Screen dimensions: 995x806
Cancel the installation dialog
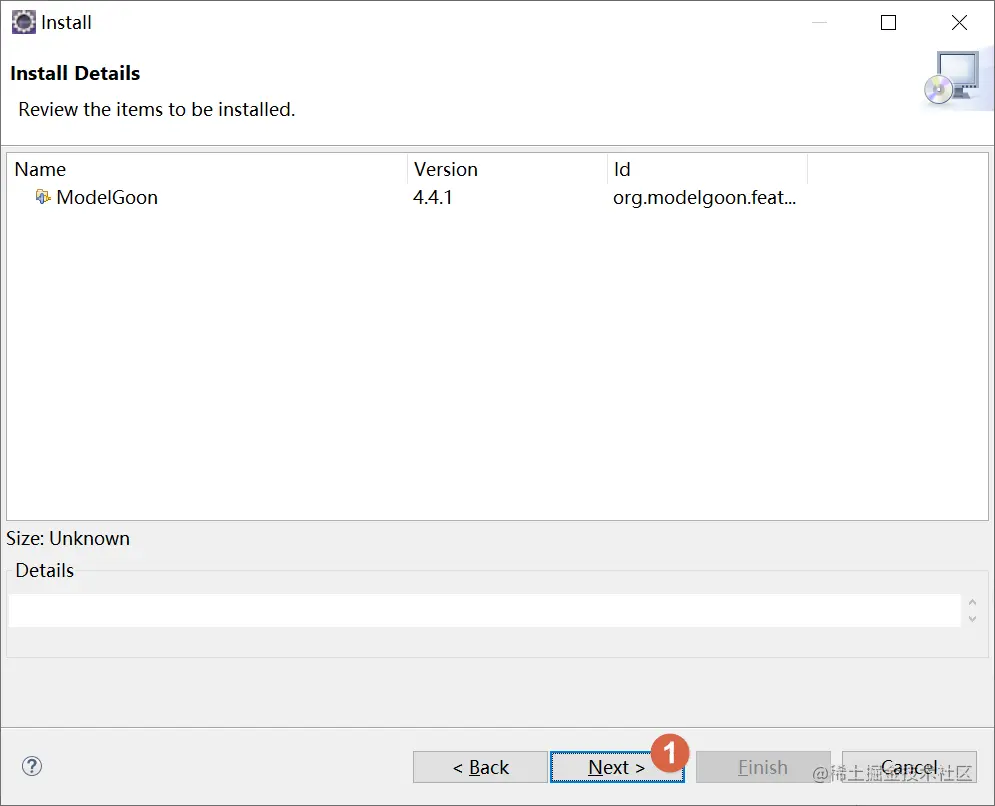coord(909,767)
